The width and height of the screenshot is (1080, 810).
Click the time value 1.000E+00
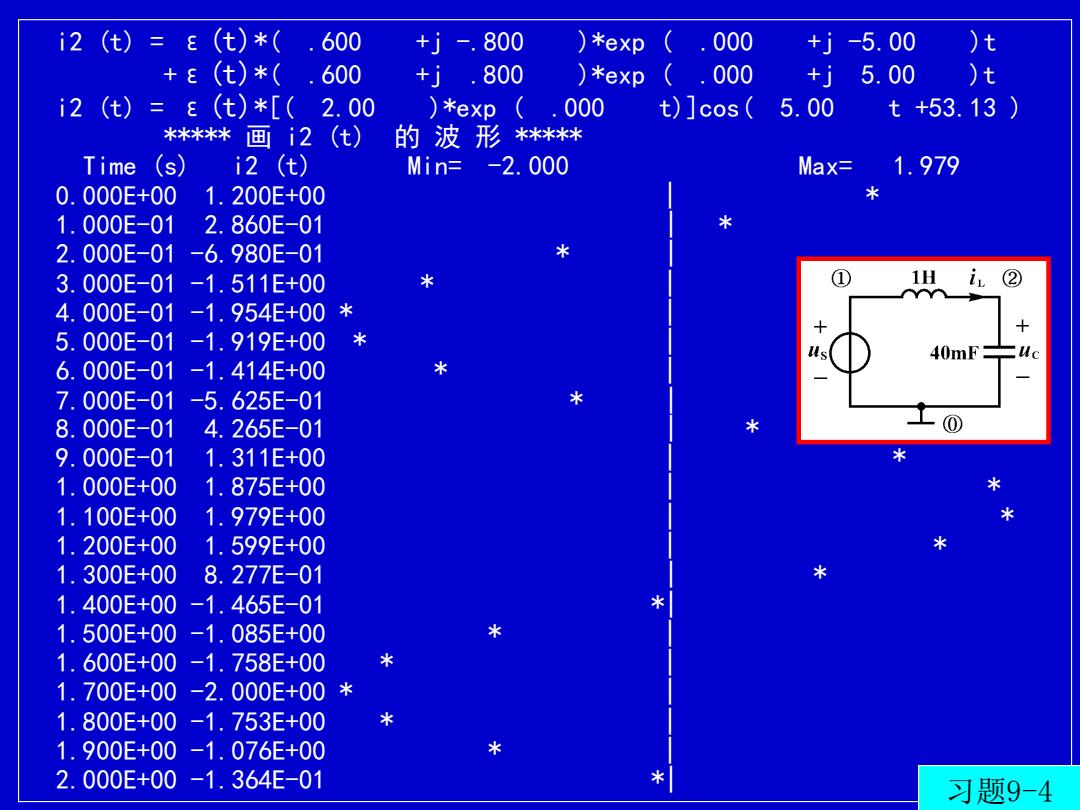(116, 487)
